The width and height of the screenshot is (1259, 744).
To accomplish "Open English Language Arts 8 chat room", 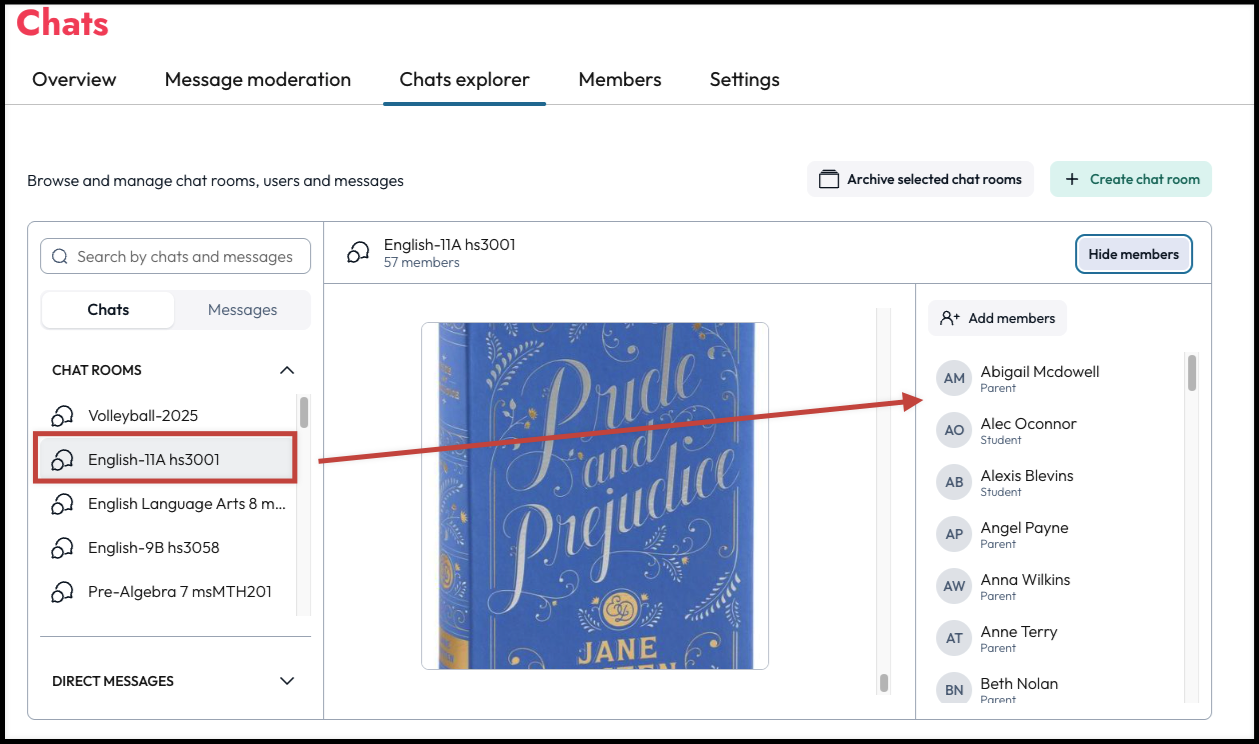I will (x=168, y=503).
